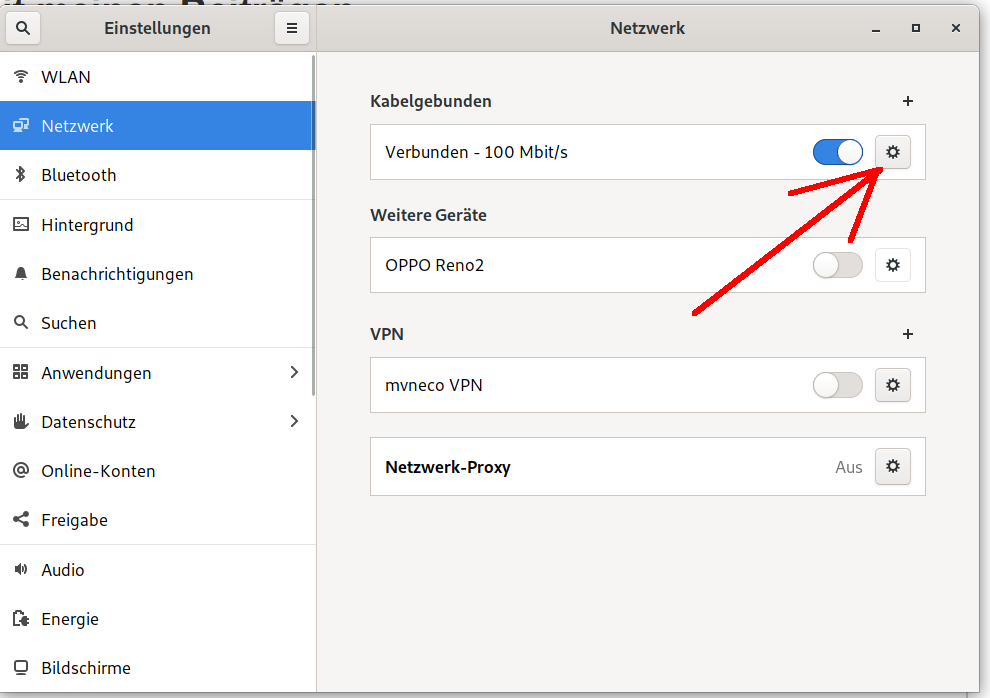990x698 pixels.
Task: Open Netzwerk-Proxy settings gear
Action: pos(892,466)
